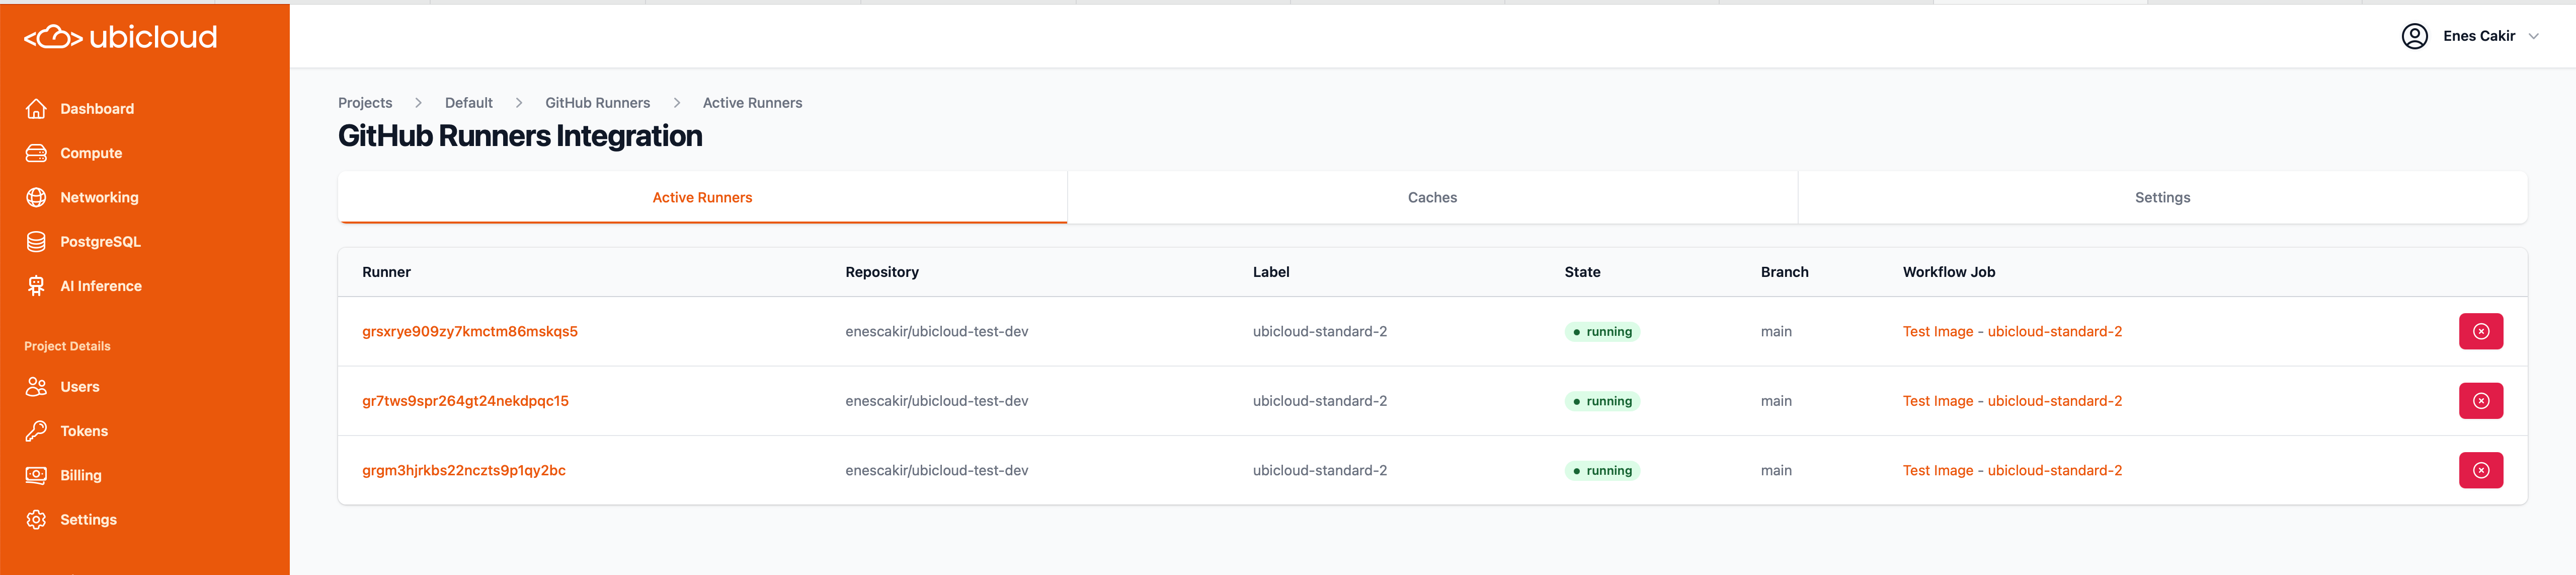Viewport: 2576px width, 575px height.
Task: Open Dashboard via its home icon
Action: tap(36, 109)
